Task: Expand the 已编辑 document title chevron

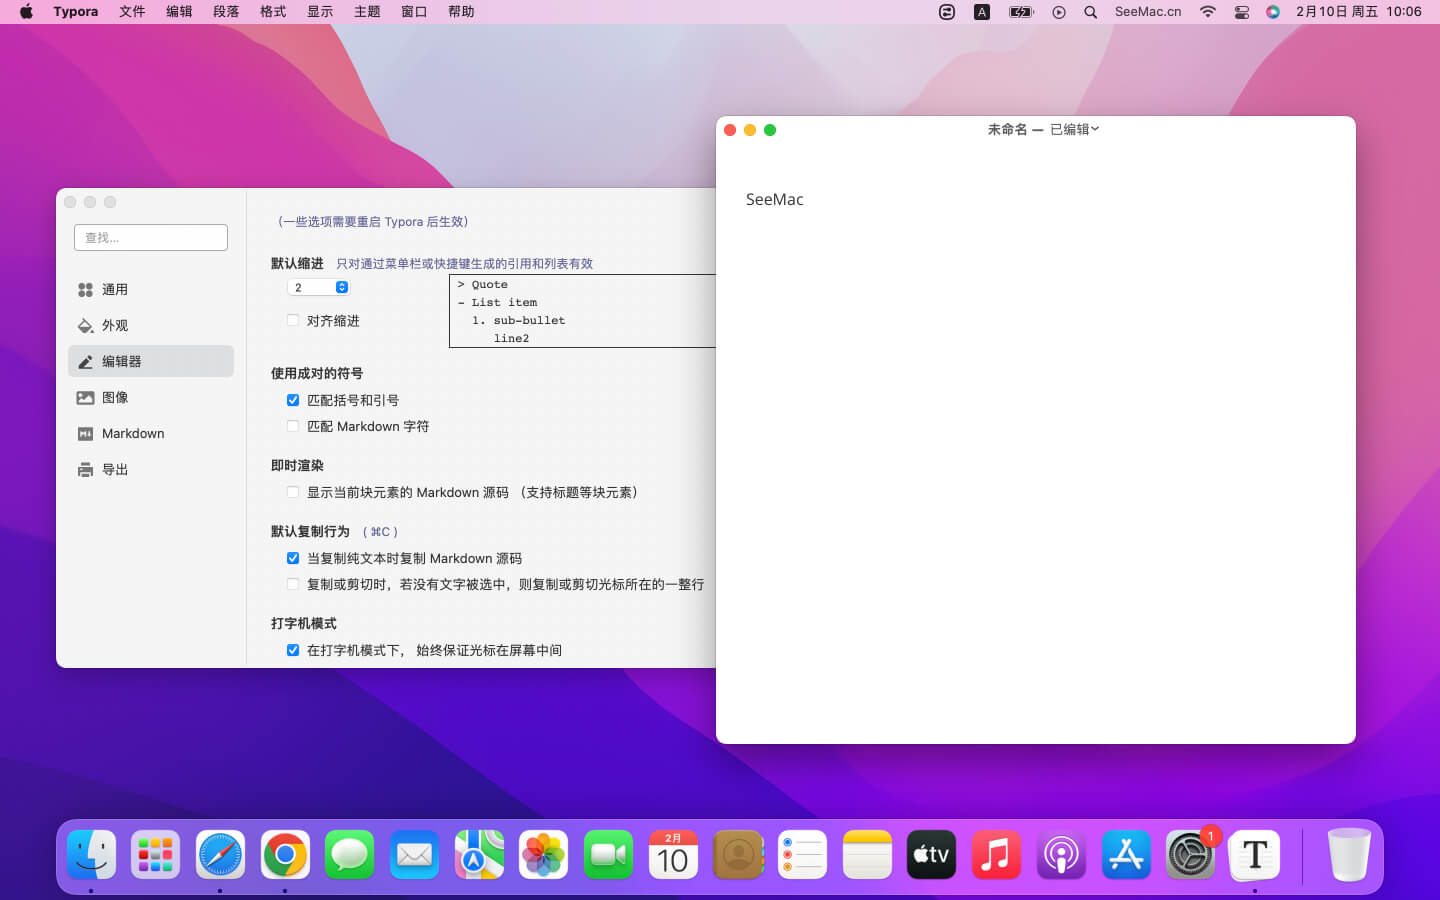Action: click(x=1095, y=129)
